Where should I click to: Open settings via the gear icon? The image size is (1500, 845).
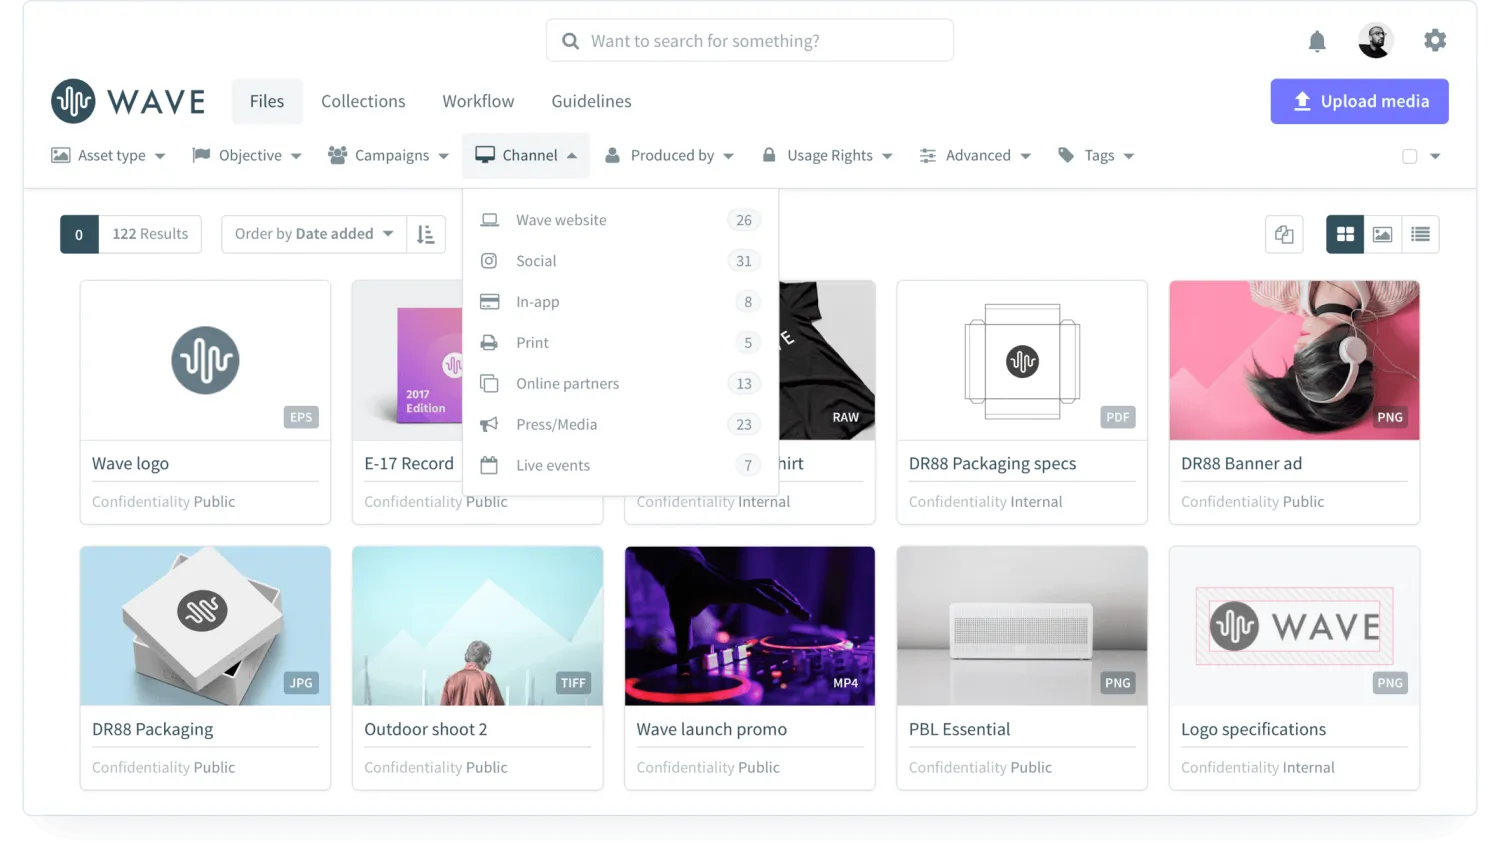coord(1435,40)
